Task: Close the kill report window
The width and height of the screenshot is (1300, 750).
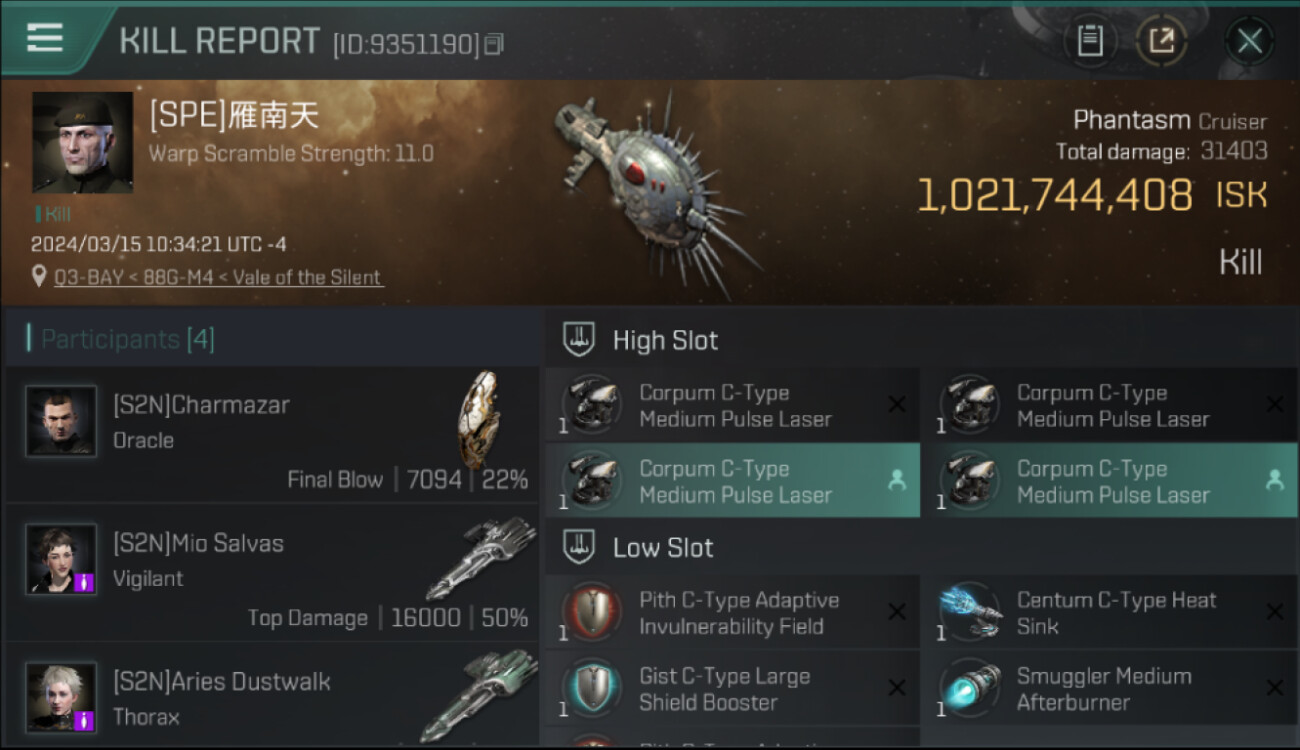Action: (1249, 41)
